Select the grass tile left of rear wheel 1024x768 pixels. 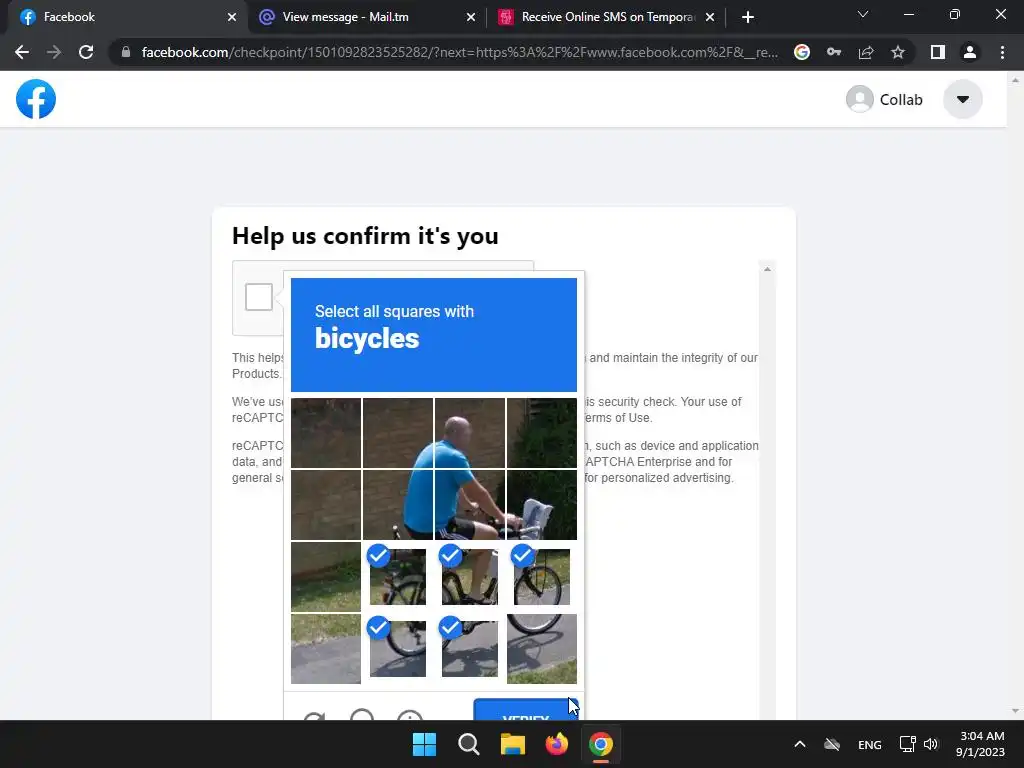click(x=326, y=577)
